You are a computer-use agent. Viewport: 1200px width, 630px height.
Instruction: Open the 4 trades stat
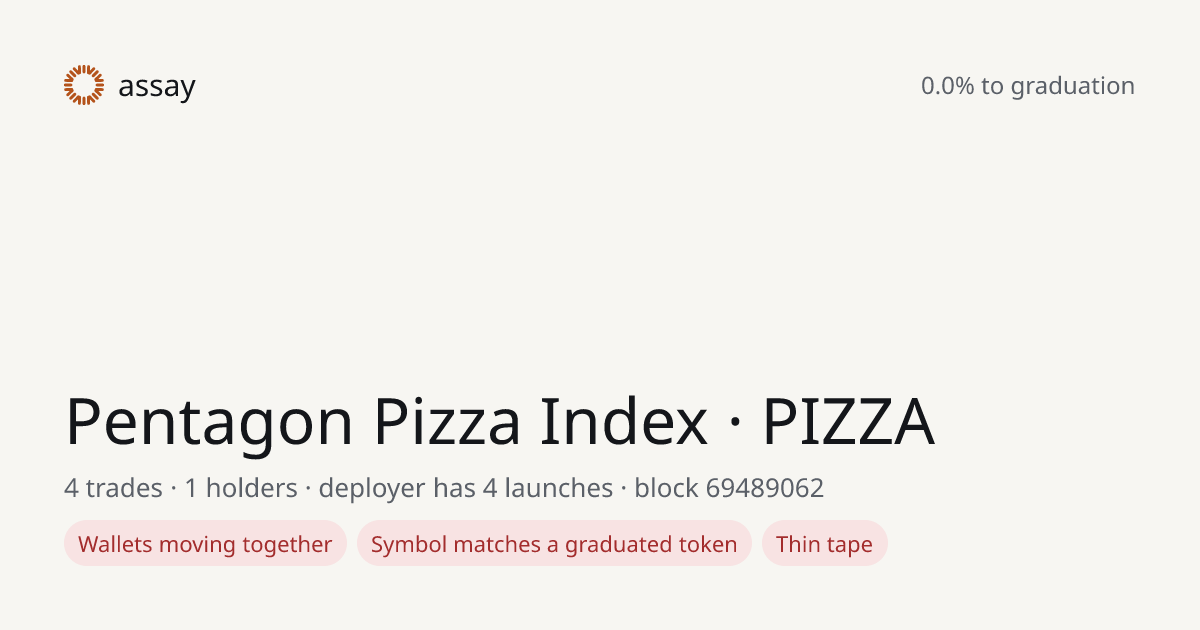[x=113, y=488]
